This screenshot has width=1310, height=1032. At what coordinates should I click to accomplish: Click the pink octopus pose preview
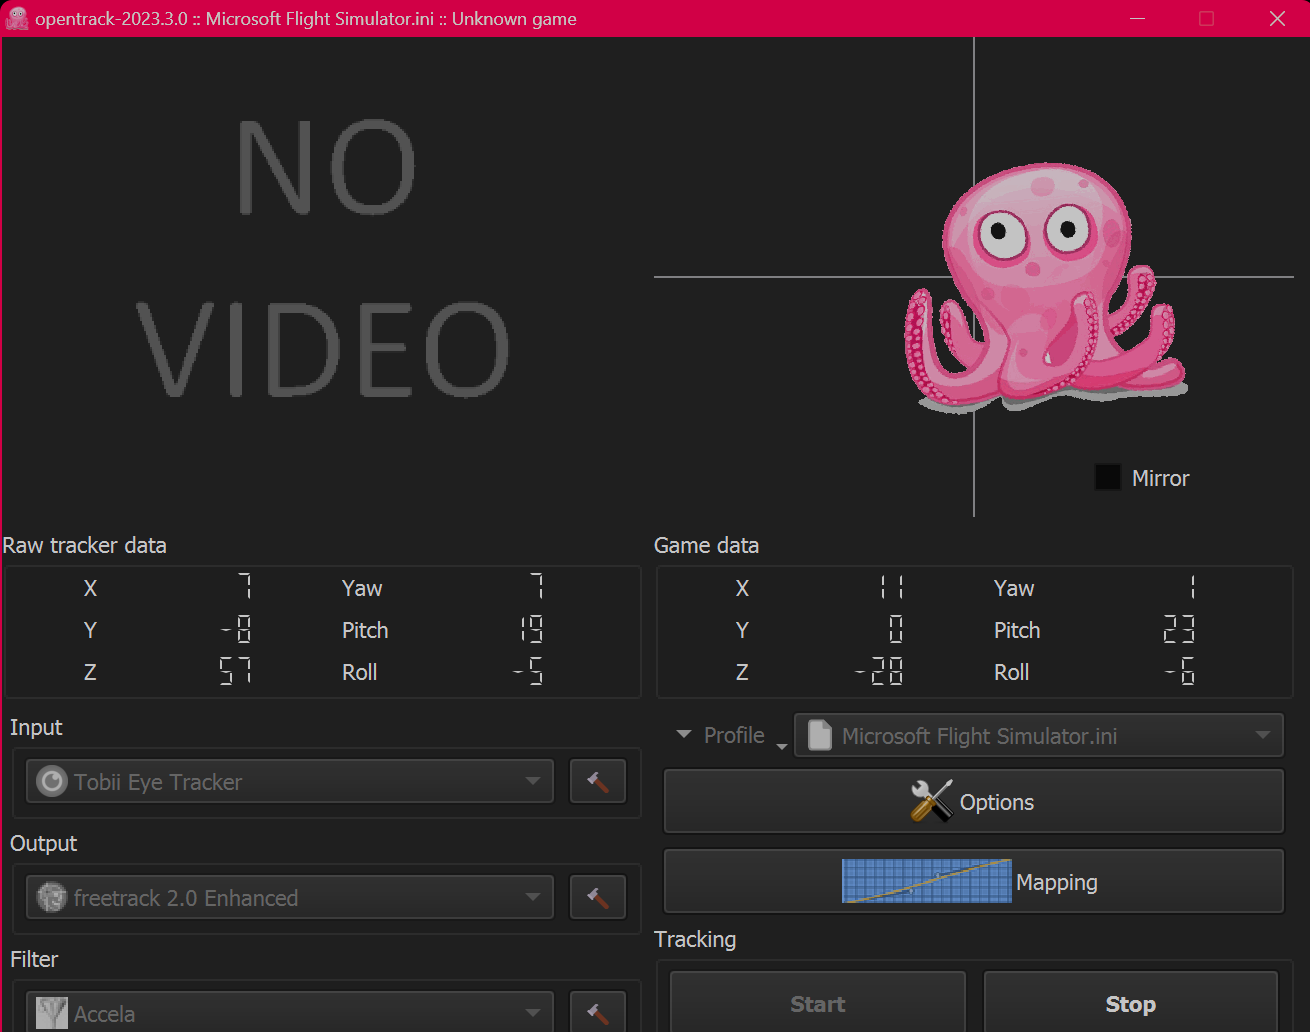pyautogui.click(x=1045, y=290)
